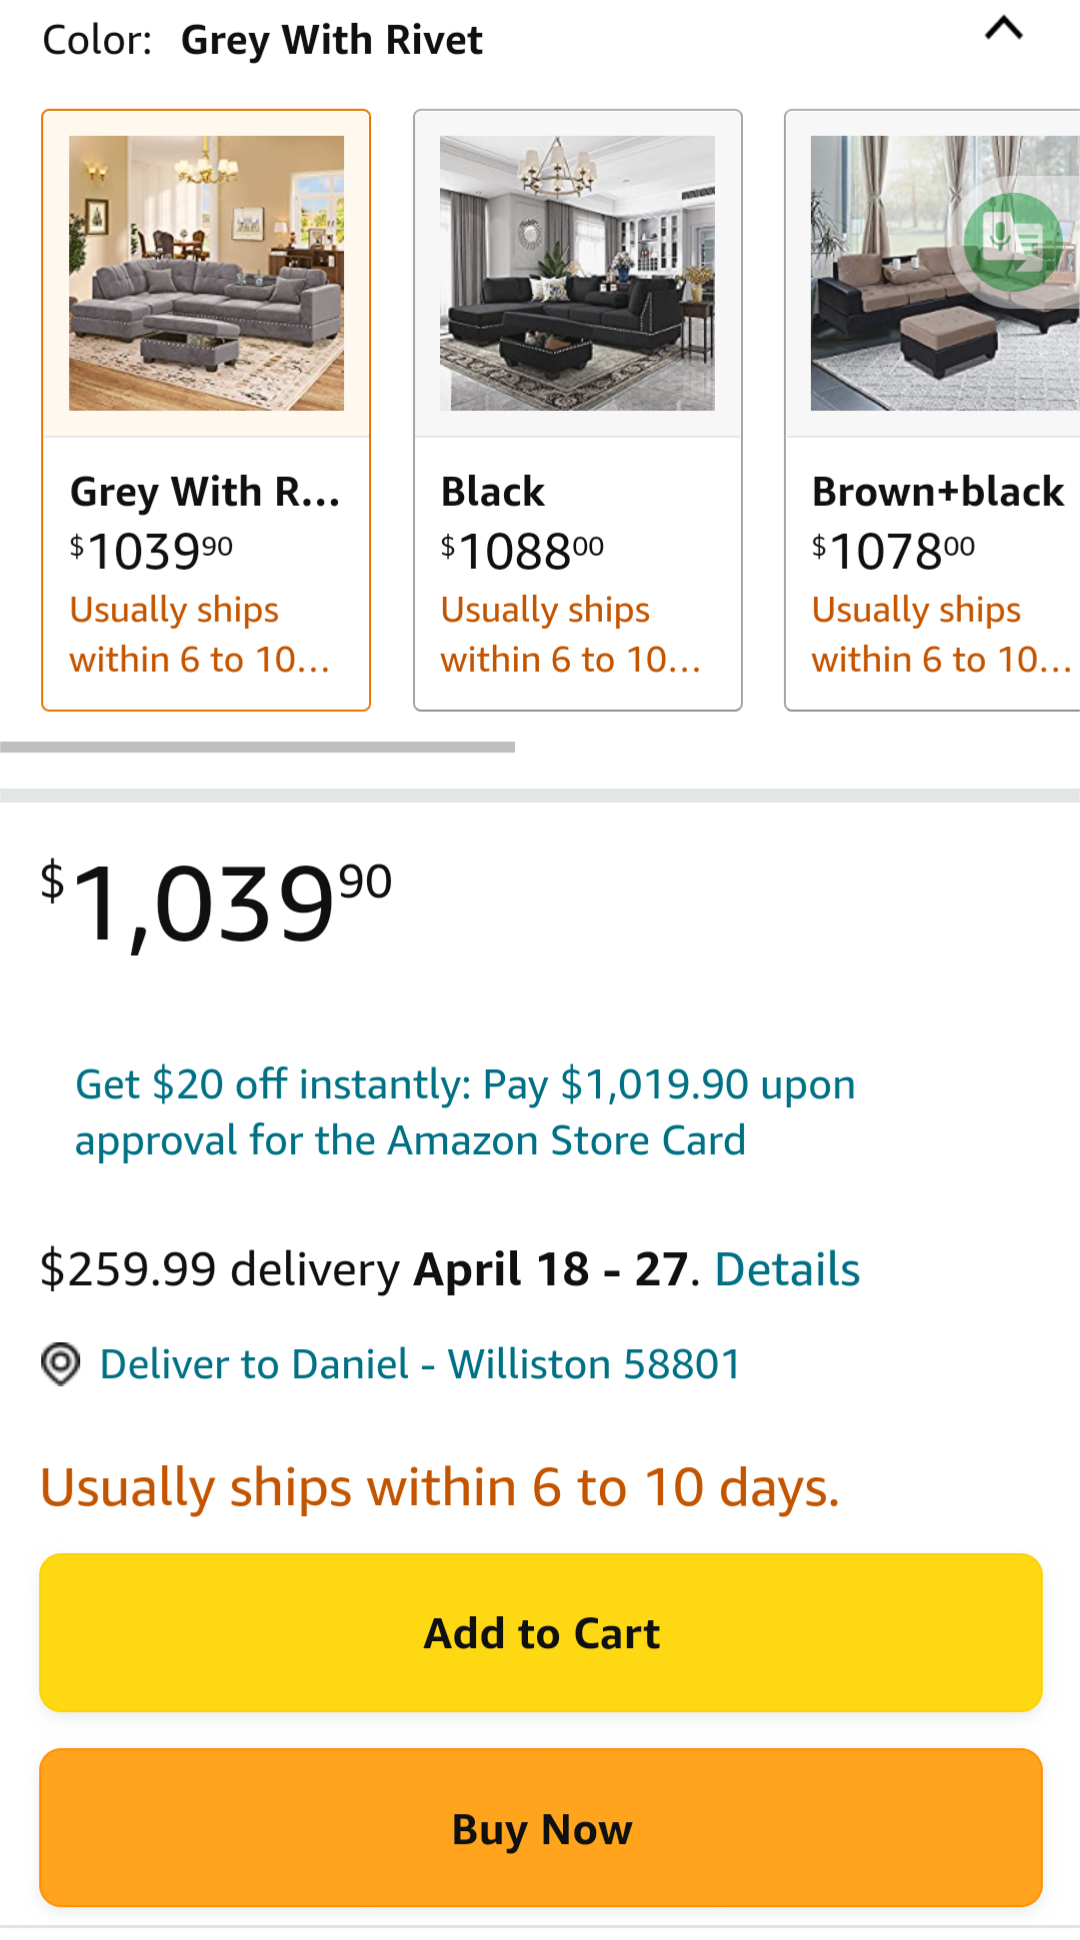Tap the green floating translate icon
The image size is (1080, 1940).
pyautogui.click(x=1011, y=242)
